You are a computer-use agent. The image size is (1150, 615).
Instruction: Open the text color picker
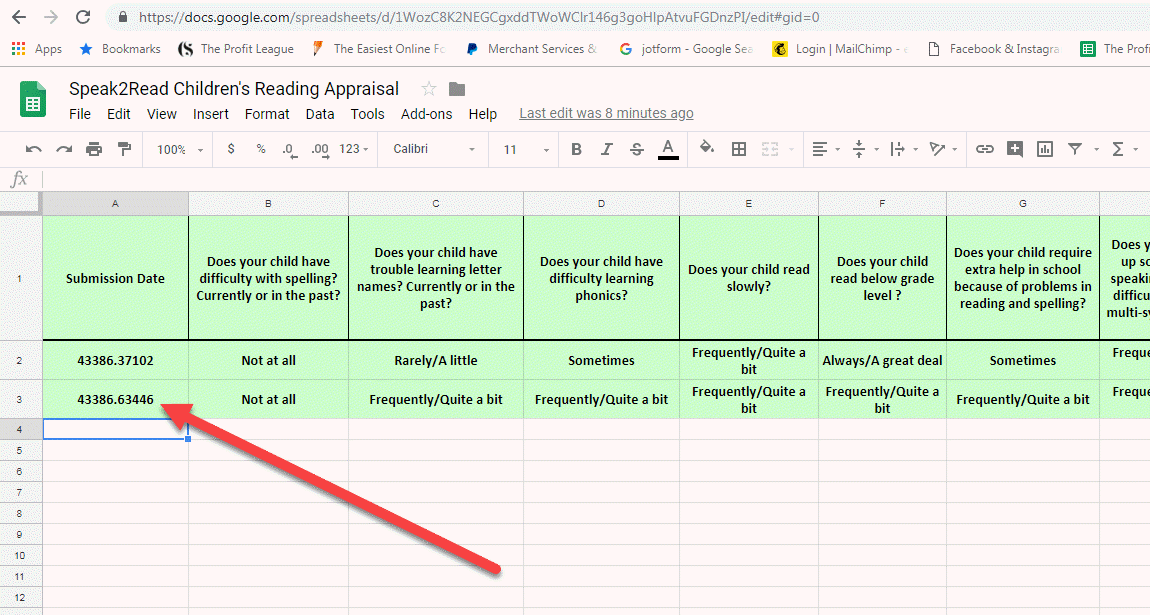(668, 148)
